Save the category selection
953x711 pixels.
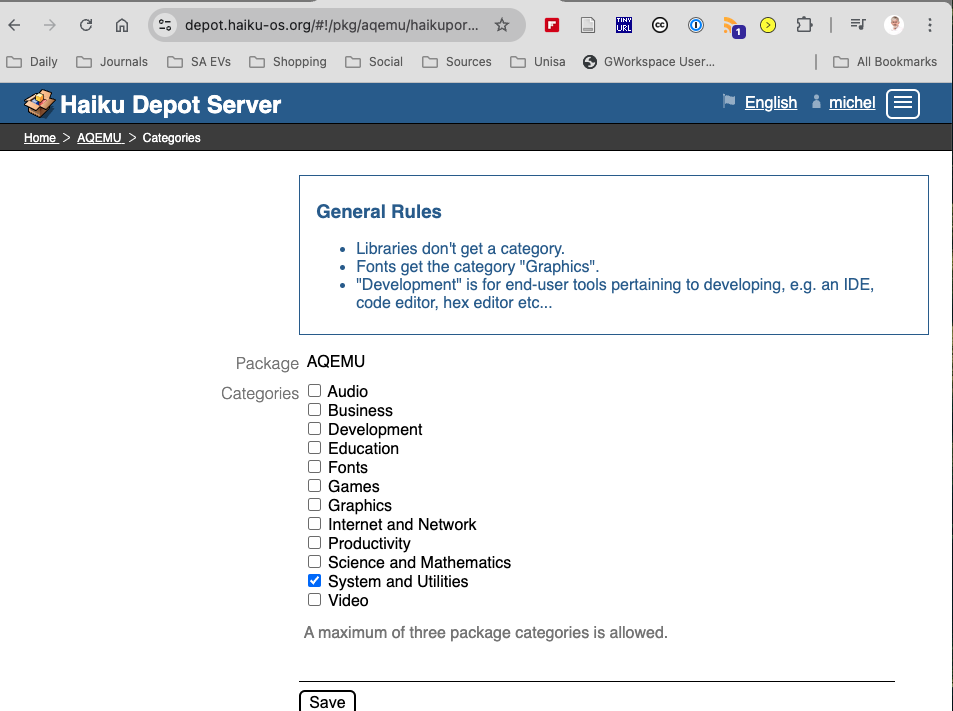click(327, 701)
